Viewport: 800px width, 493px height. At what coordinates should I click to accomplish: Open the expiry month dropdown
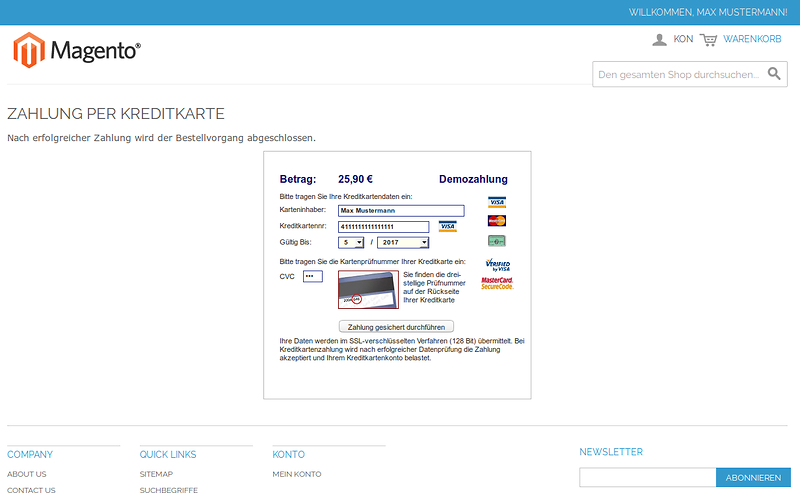(x=351, y=242)
